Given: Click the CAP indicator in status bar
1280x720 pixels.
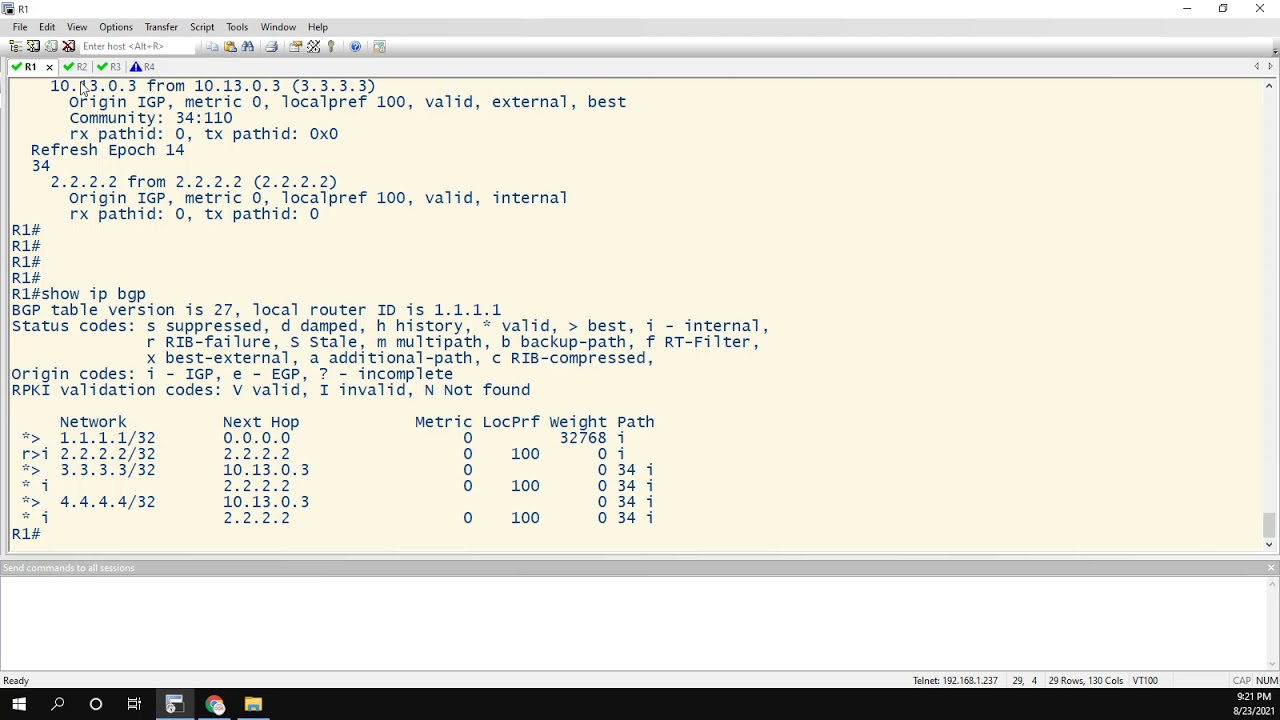Looking at the screenshot, I should tap(1242, 681).
